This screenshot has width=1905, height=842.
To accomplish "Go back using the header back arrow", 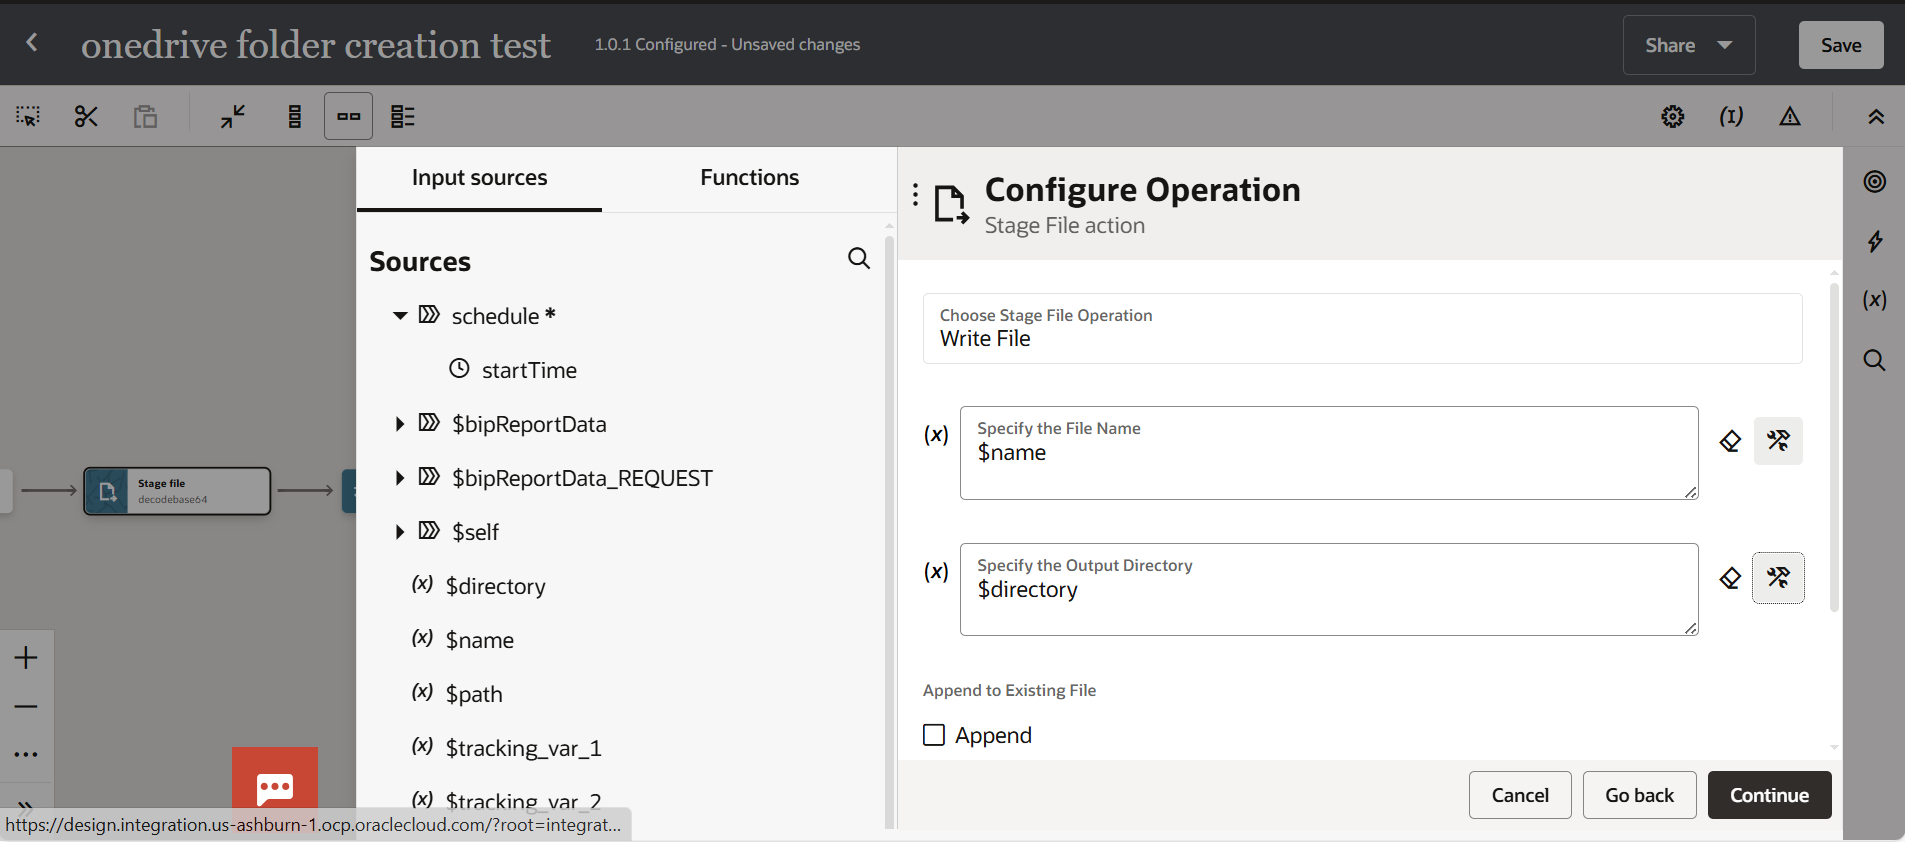I will click(x=32, y=42).
